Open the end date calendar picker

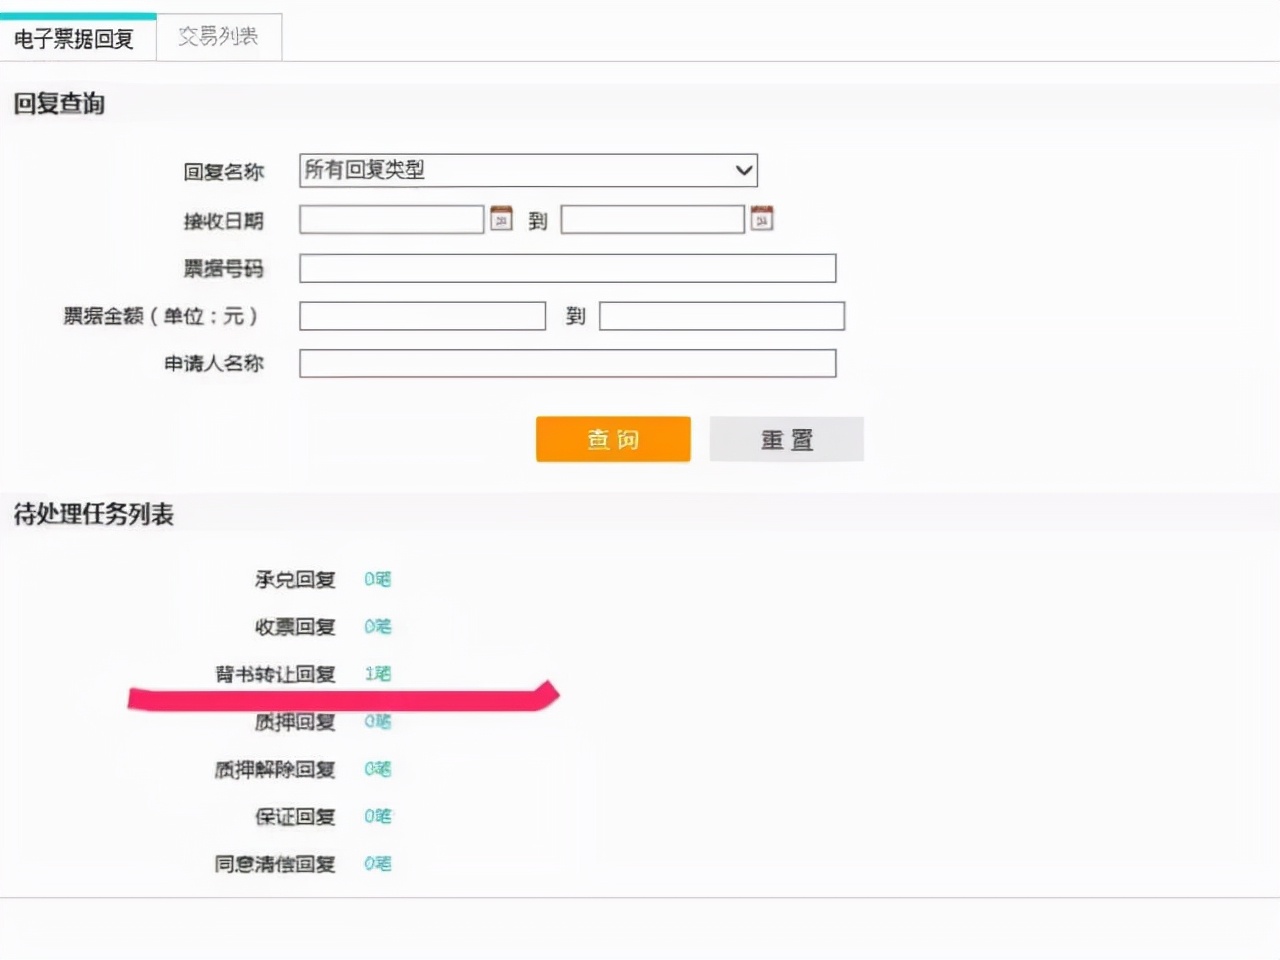tap(763, 217)
